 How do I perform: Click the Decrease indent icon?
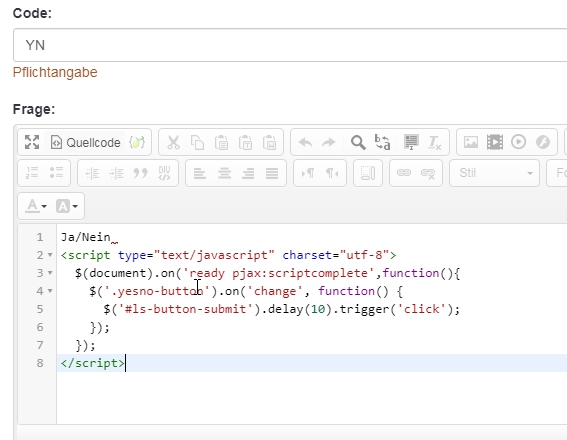[92, 173]
